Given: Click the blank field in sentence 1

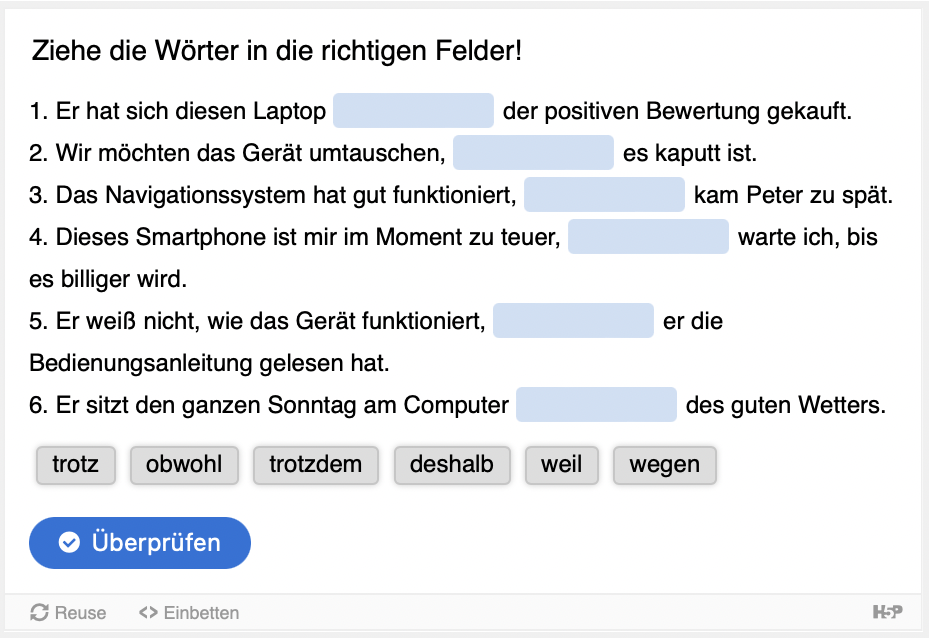Looking at the screenshot, I should pos(413,111).
